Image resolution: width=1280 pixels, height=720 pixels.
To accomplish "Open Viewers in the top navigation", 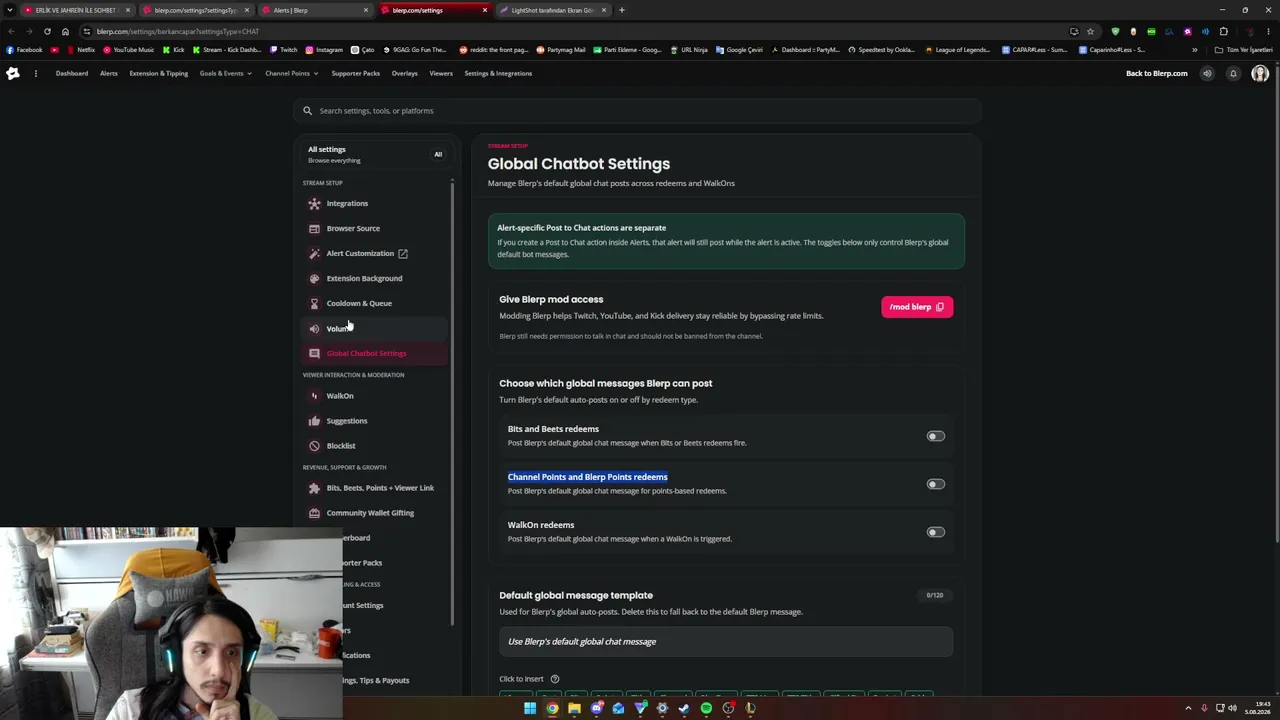I will [x=441, y=73].
